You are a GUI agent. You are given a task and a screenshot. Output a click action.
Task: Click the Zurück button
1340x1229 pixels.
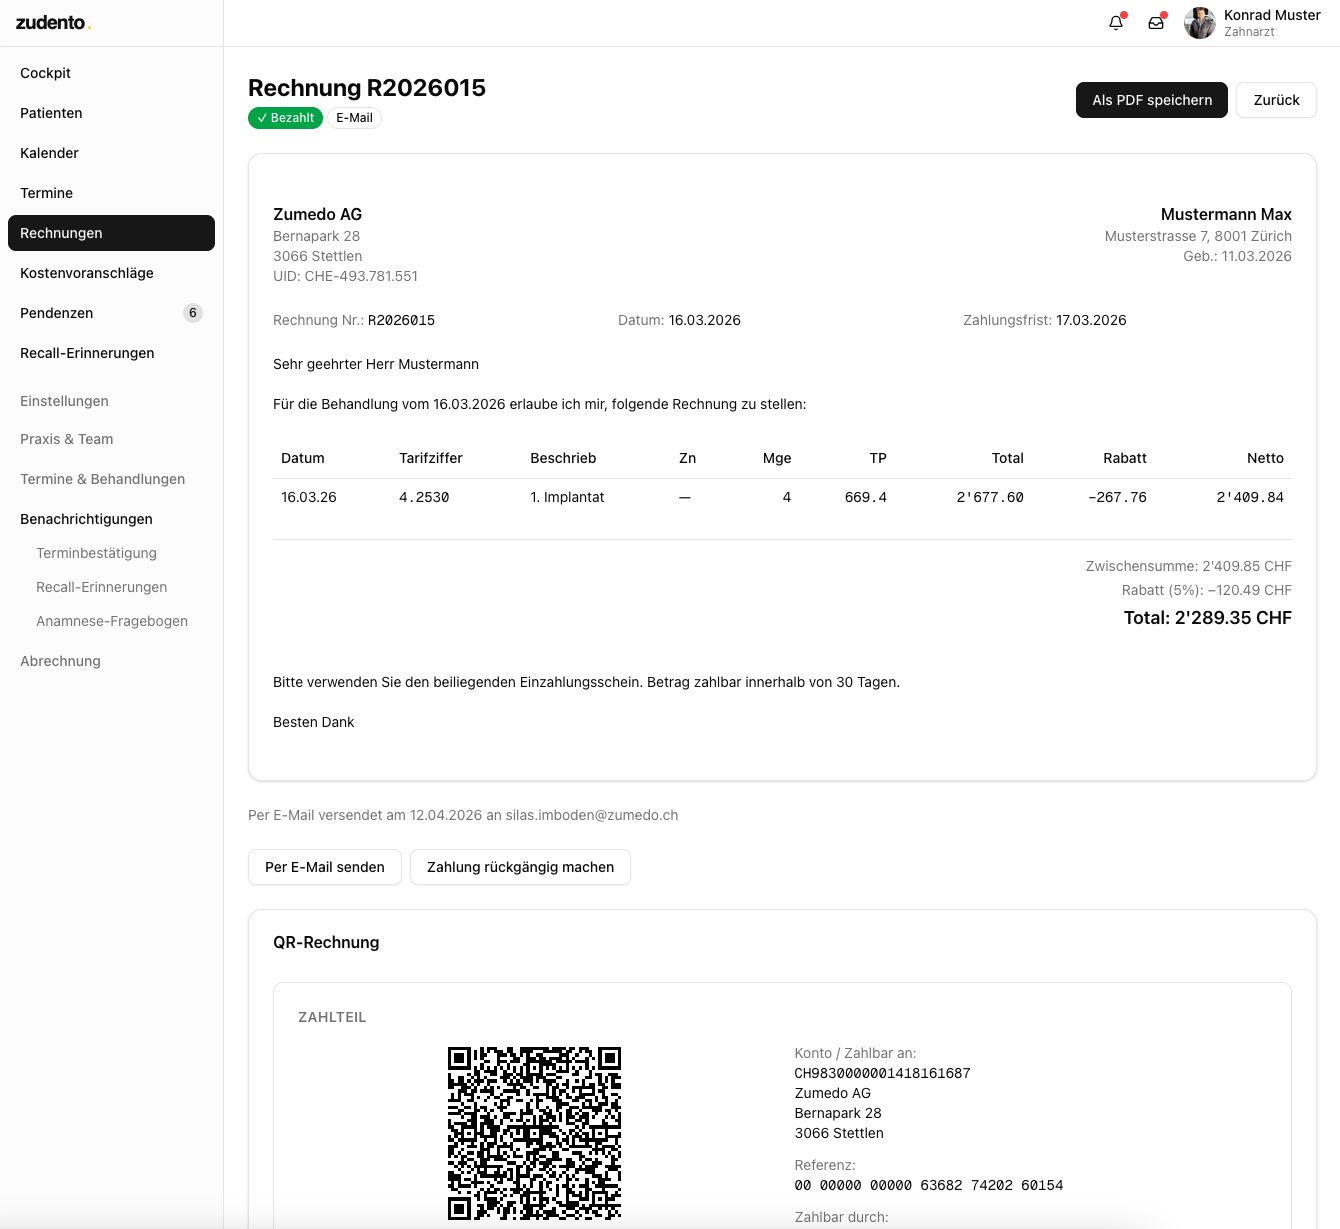click(1276, 100)
